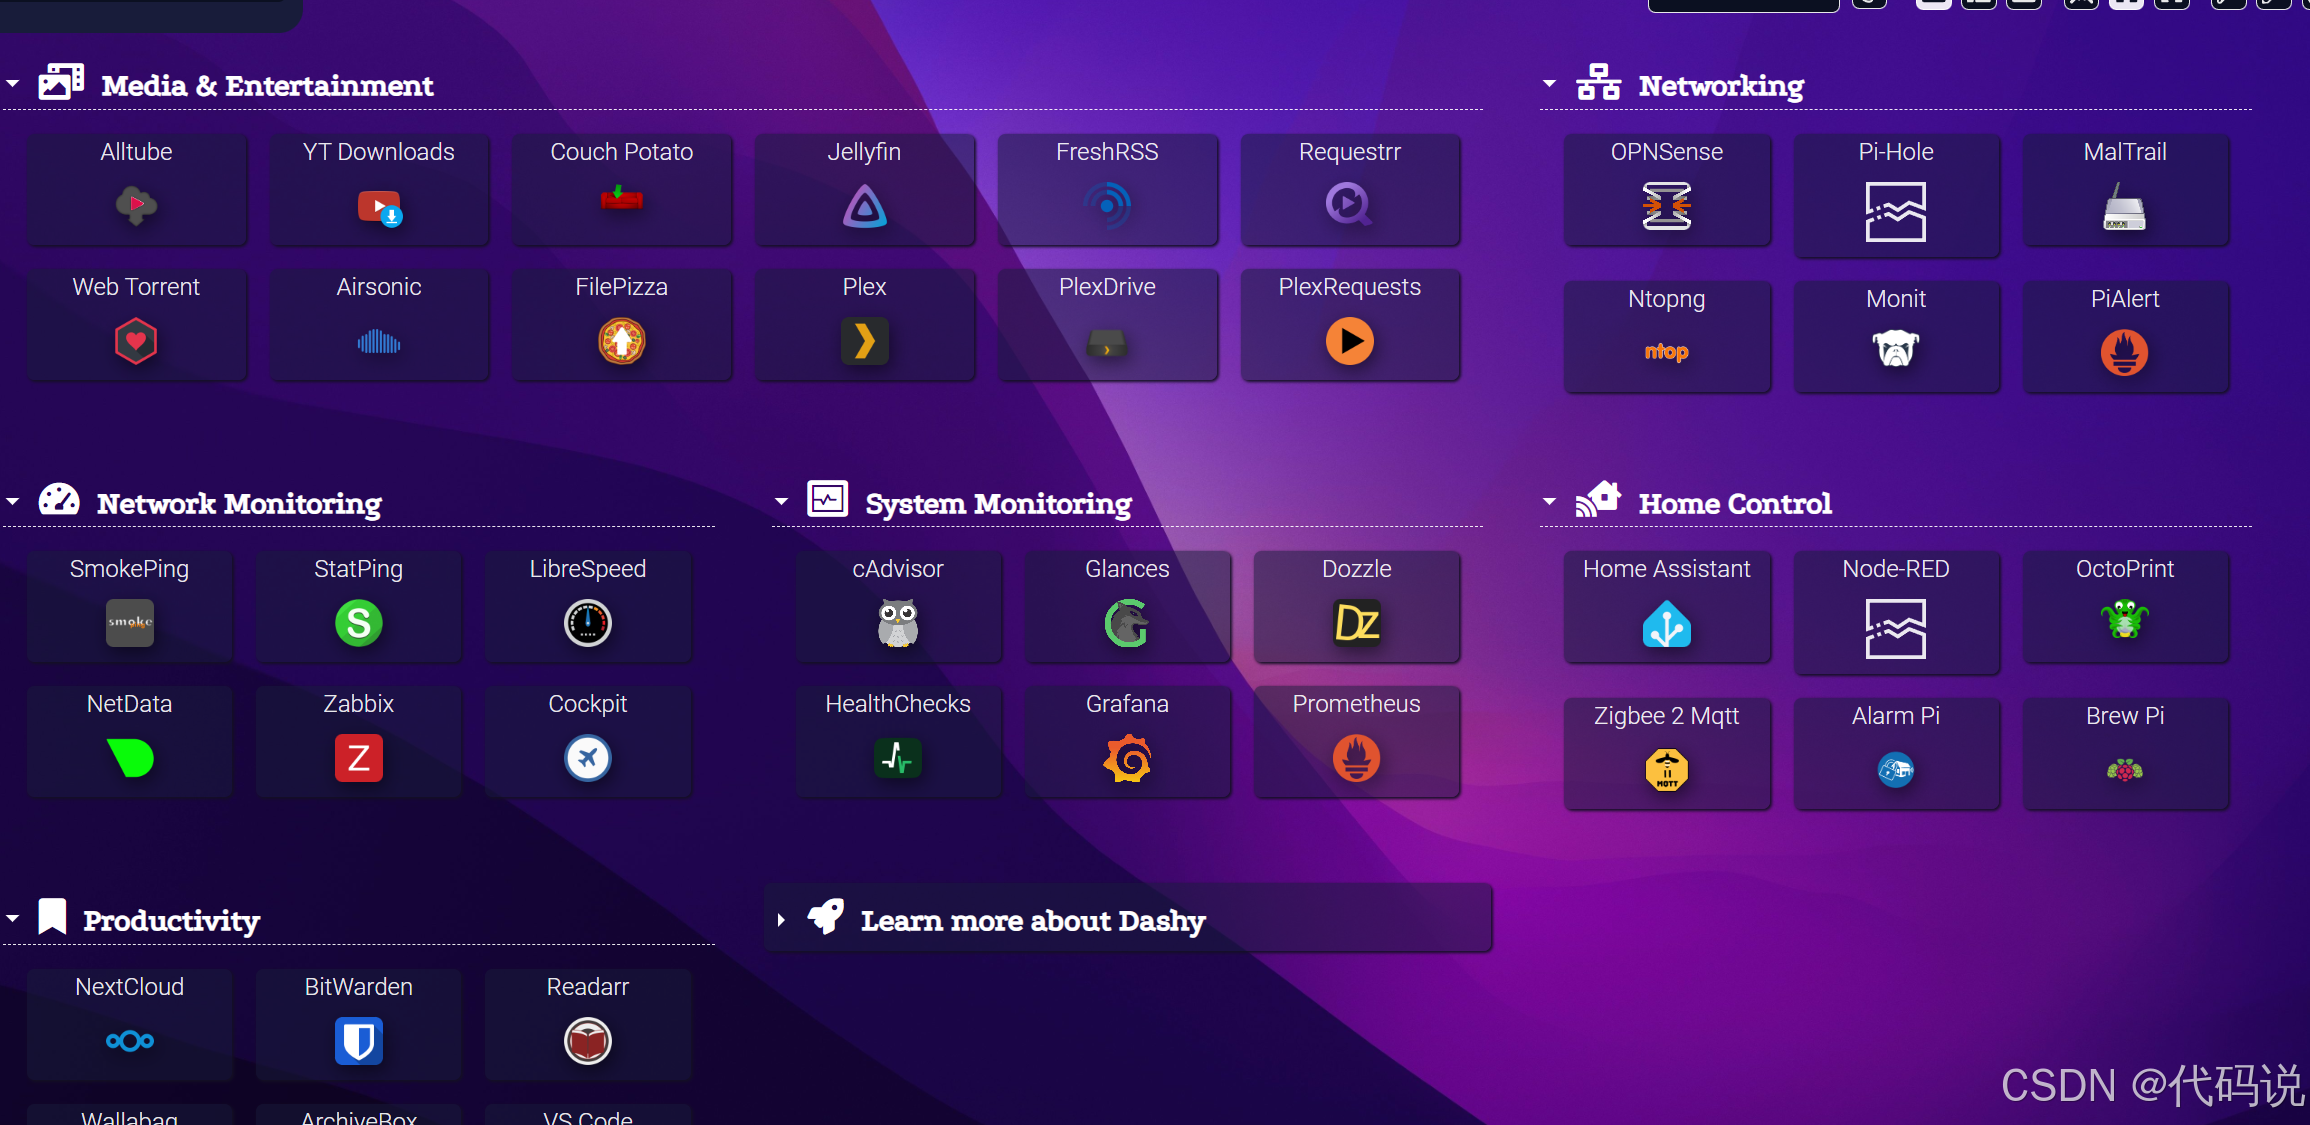Click the MalTrail router icon

click(2124, 206)
